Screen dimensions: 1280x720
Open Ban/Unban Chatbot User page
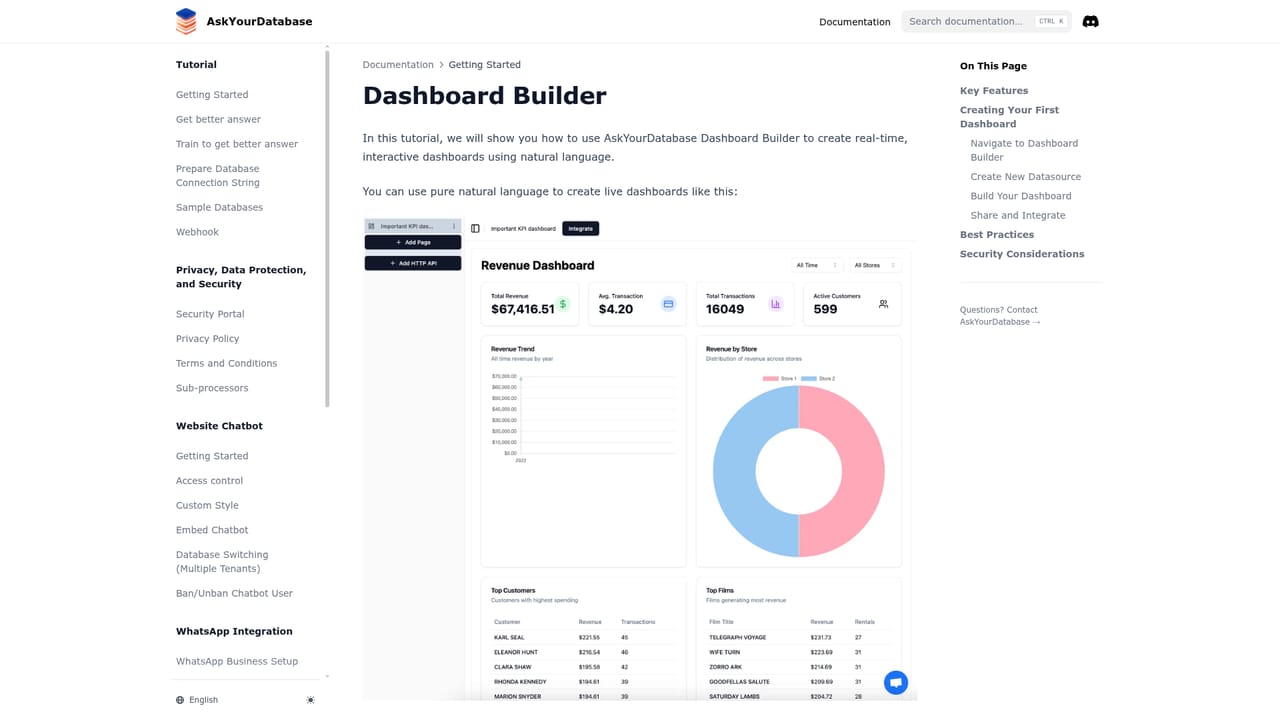(234, 593)
